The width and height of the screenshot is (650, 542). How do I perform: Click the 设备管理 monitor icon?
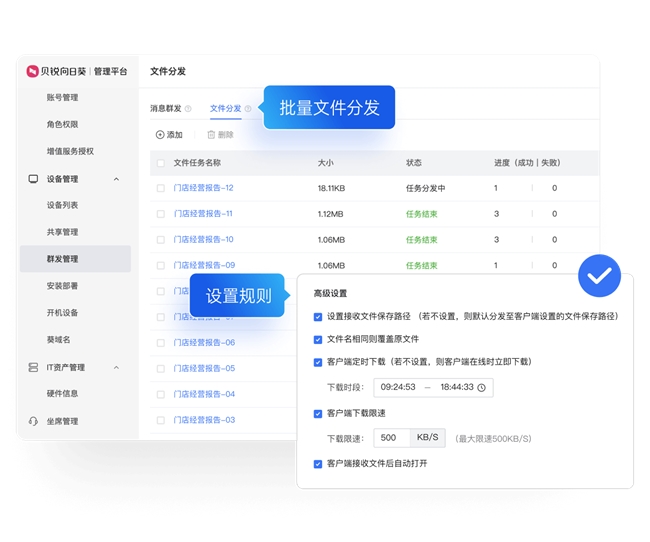(33, 179)
